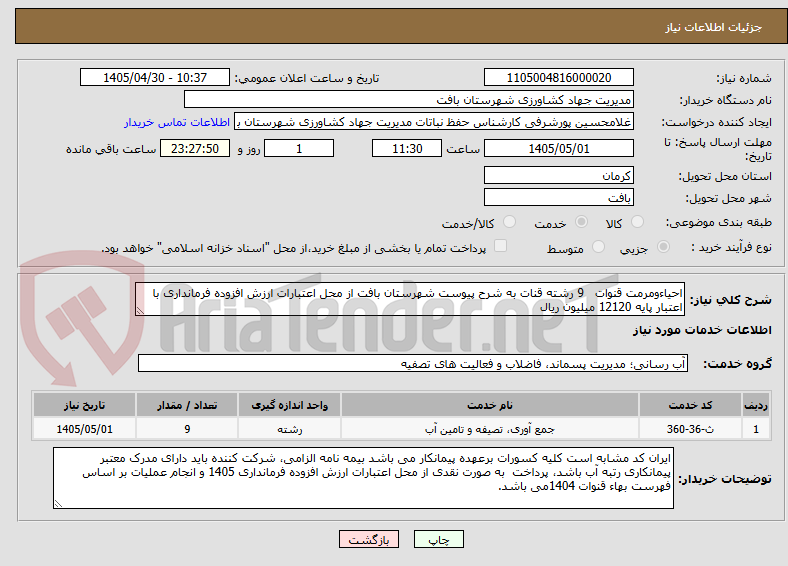Image resolution: width=788 pixels, height=566 pixels.
Task: Click the deadline date field 1405/05/01
Action: [558, 148]
